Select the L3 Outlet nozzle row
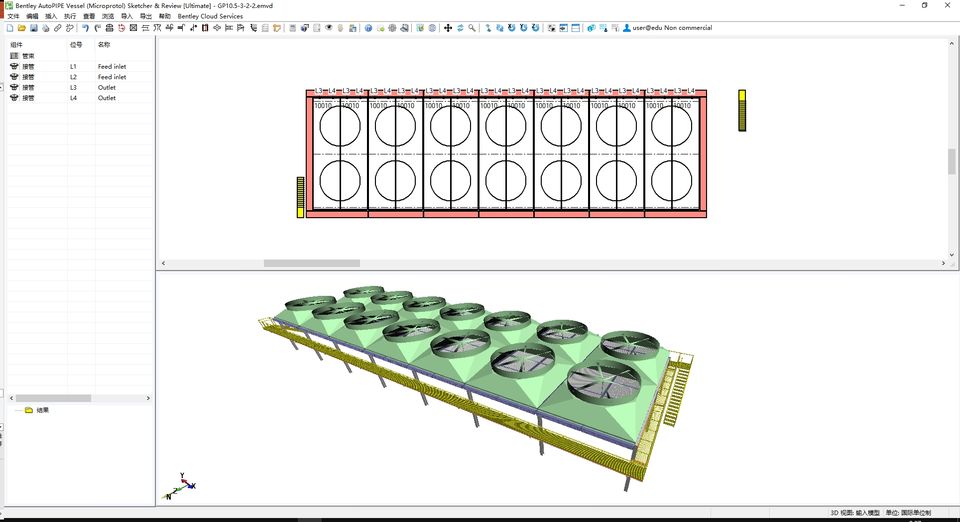 (x=75, y=88)
